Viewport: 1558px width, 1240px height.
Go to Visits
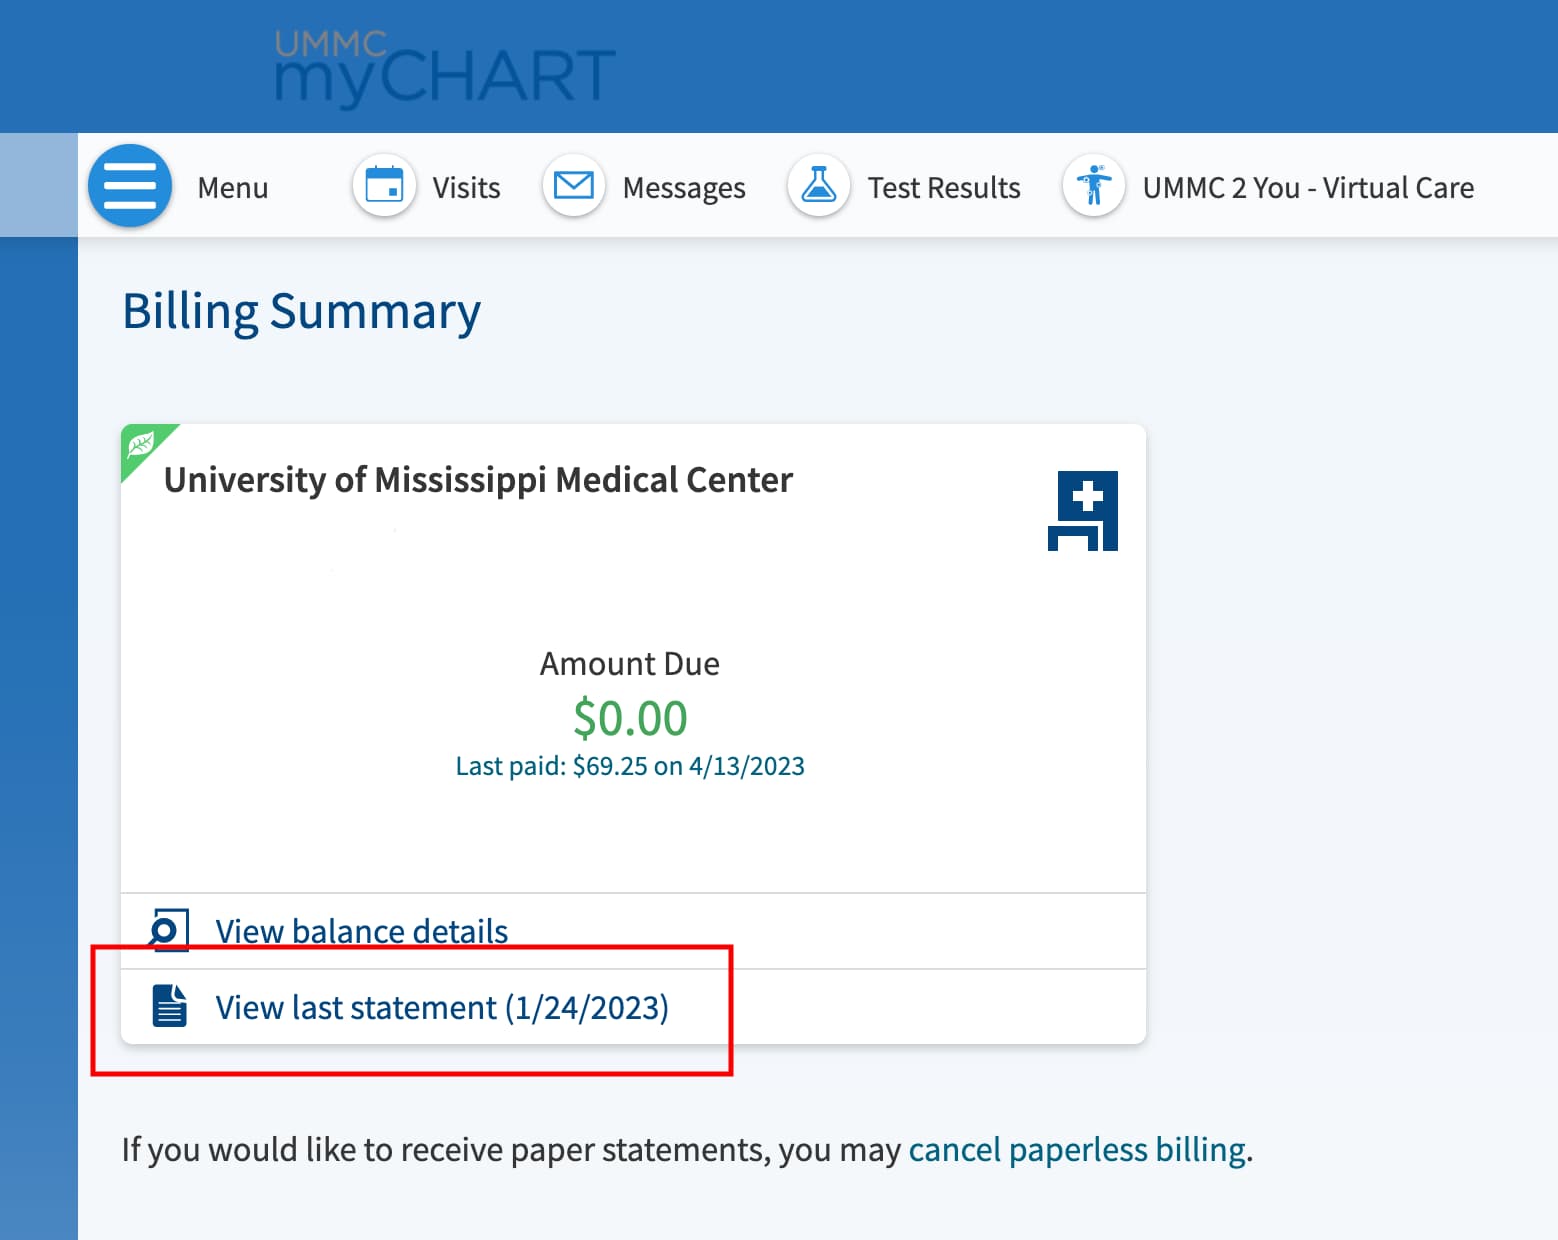point(466,188)
